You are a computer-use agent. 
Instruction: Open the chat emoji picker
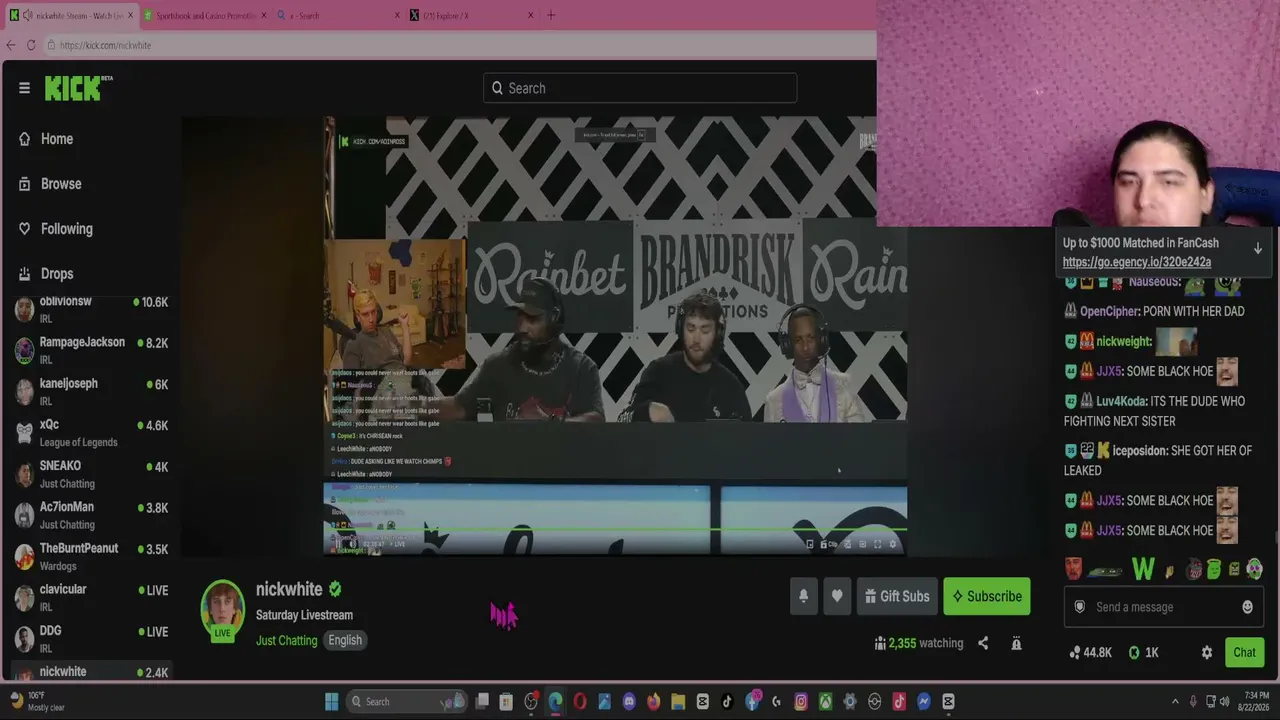(x=1247, y=607)
